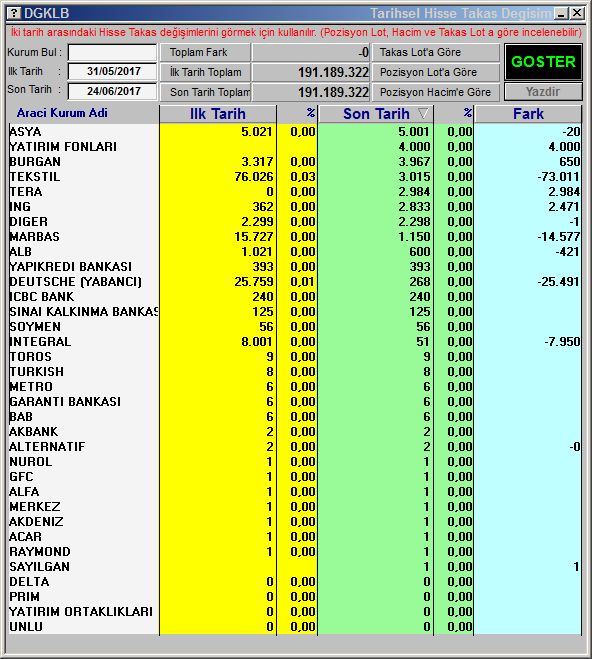Click the yellow Ilk Tarih cell for MARBAS
Image resolution: width=592 pixels, height=659 pixels.
point(218,237)
